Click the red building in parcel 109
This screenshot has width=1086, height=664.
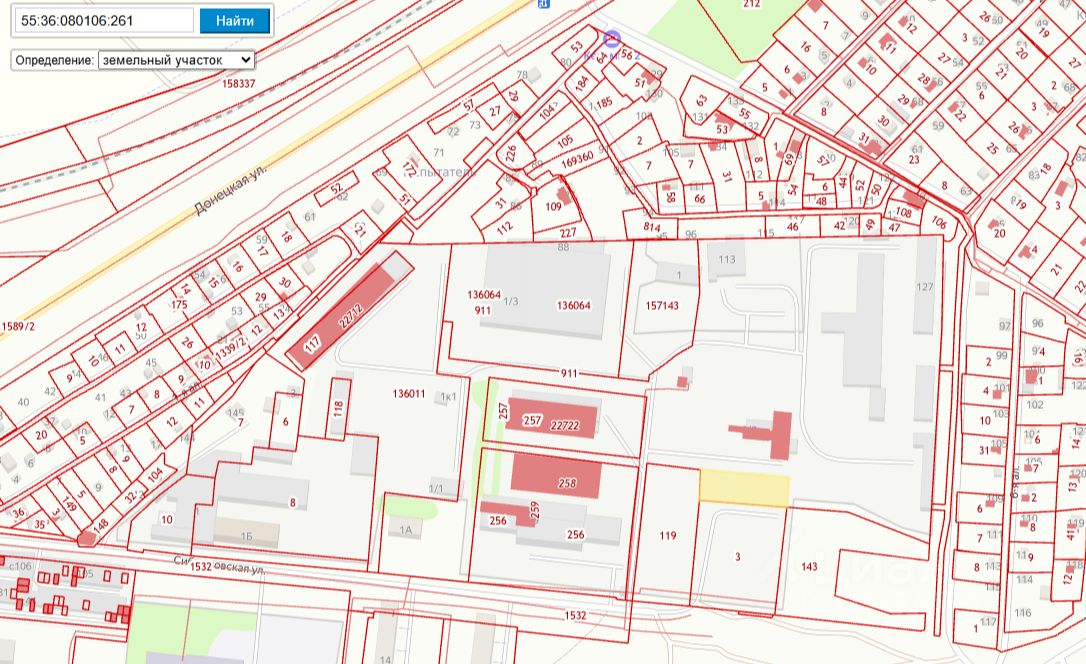(x=563, y=196)
